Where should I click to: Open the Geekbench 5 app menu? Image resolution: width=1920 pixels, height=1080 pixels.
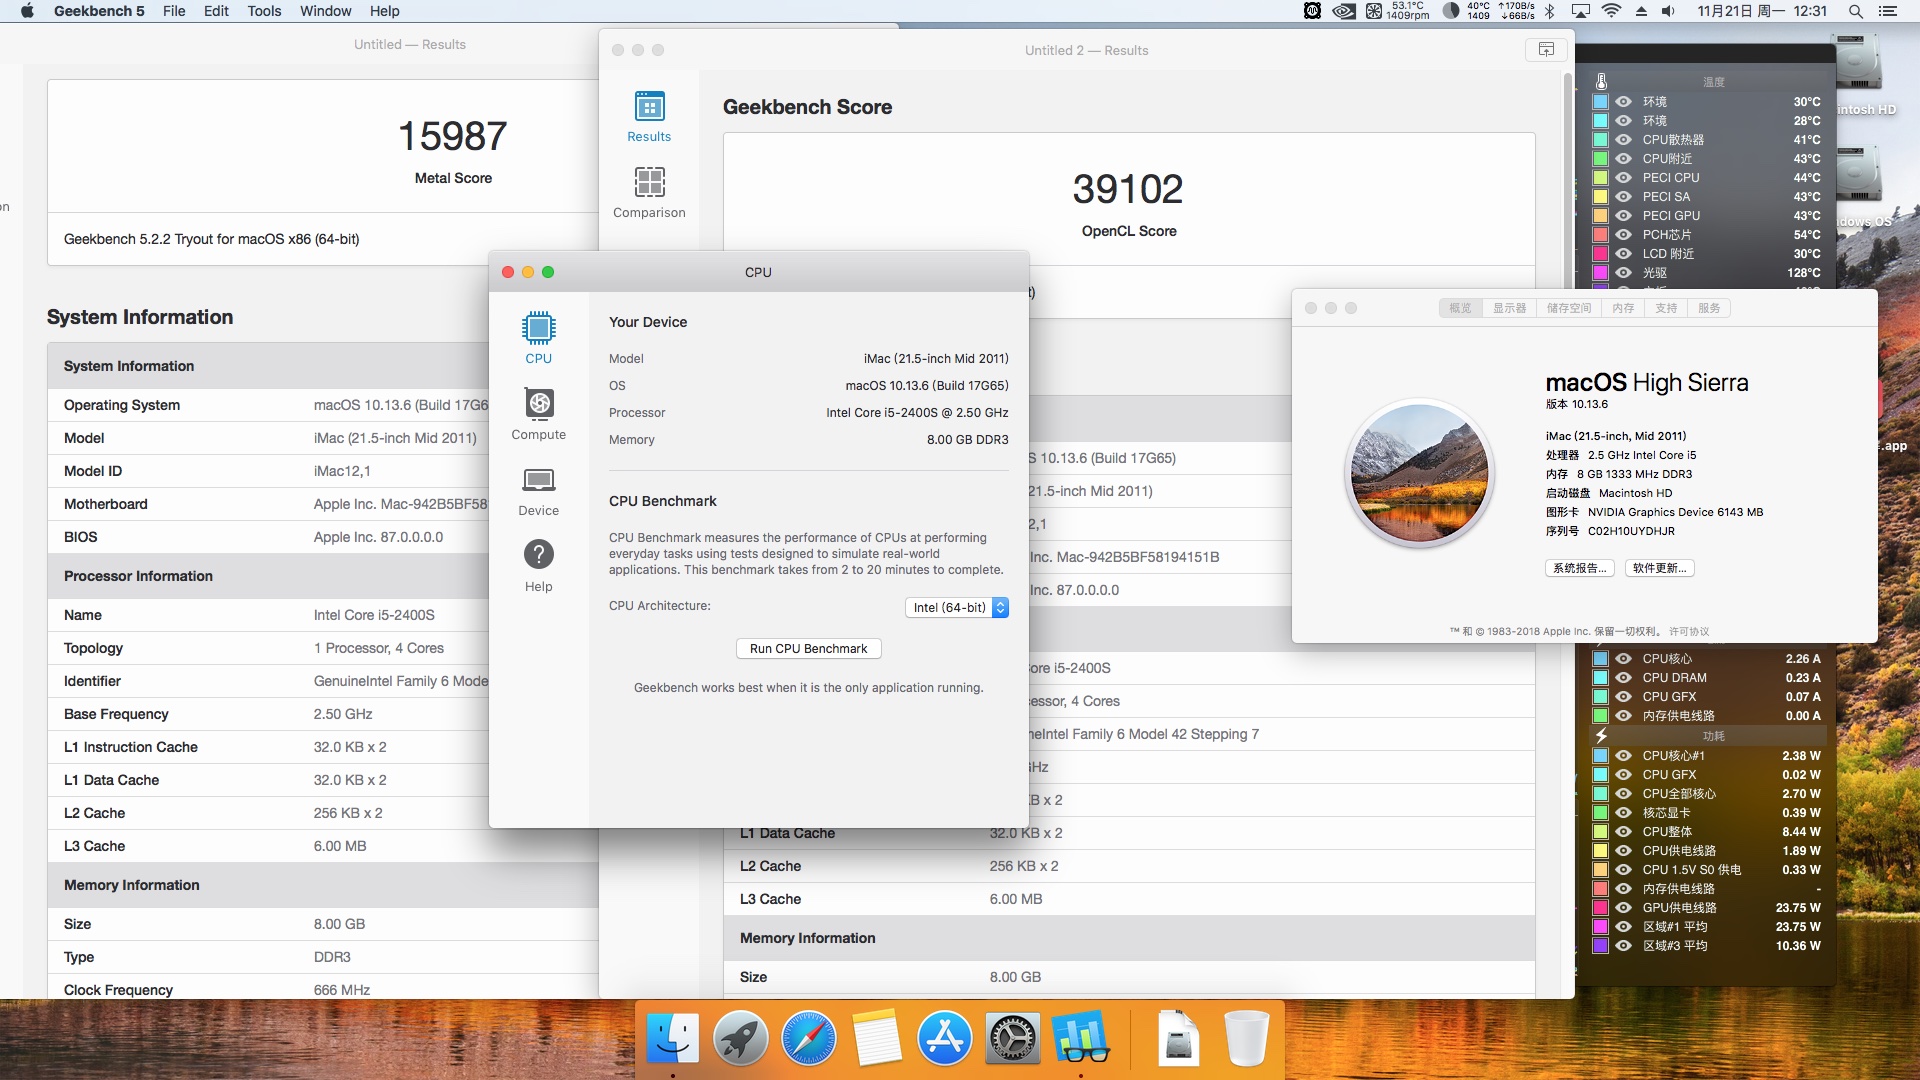click(x=99, y=11)
